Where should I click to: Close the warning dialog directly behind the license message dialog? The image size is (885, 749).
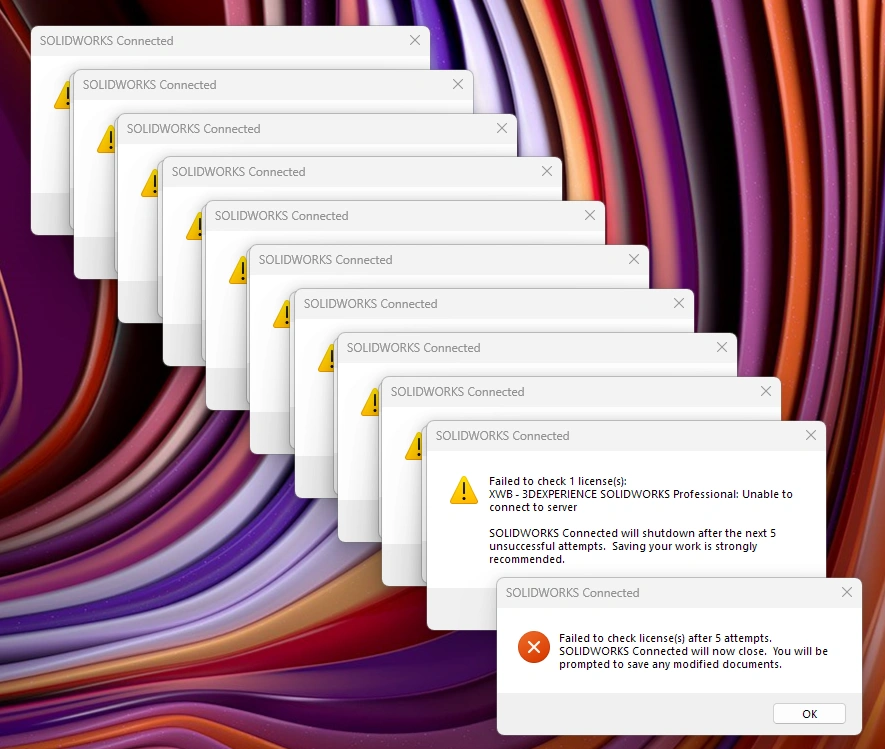[x=765, y=391]
